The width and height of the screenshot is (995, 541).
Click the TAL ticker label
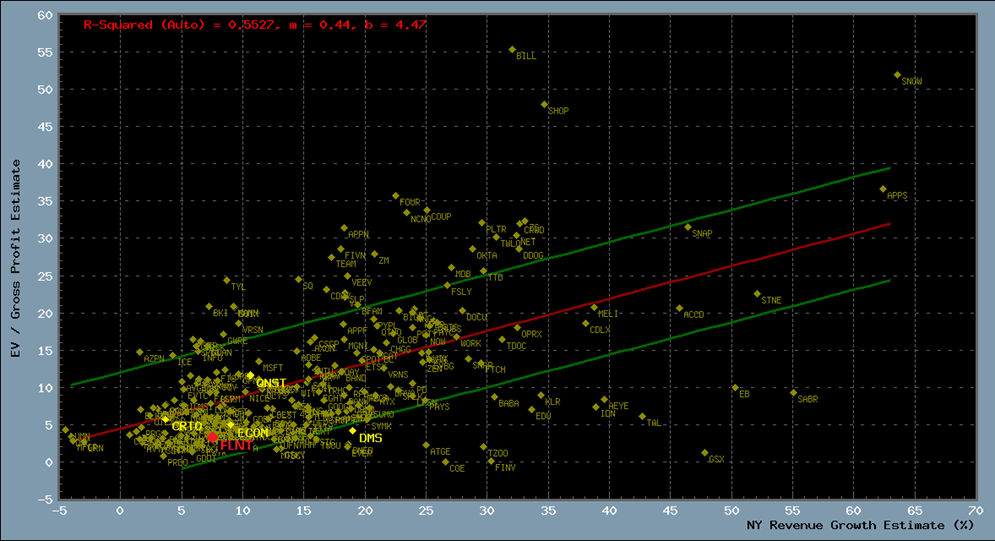pos(654,422)
